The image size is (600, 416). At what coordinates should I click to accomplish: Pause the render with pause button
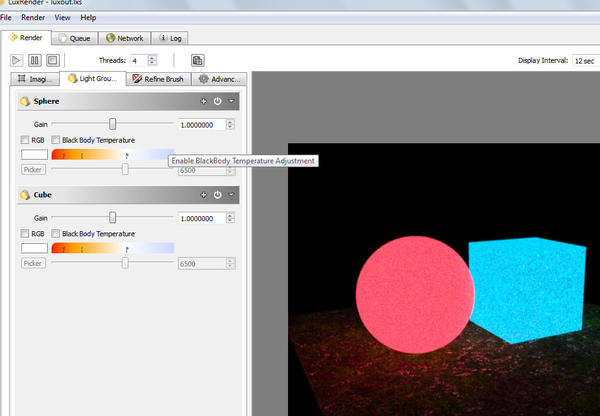point(34,60)
